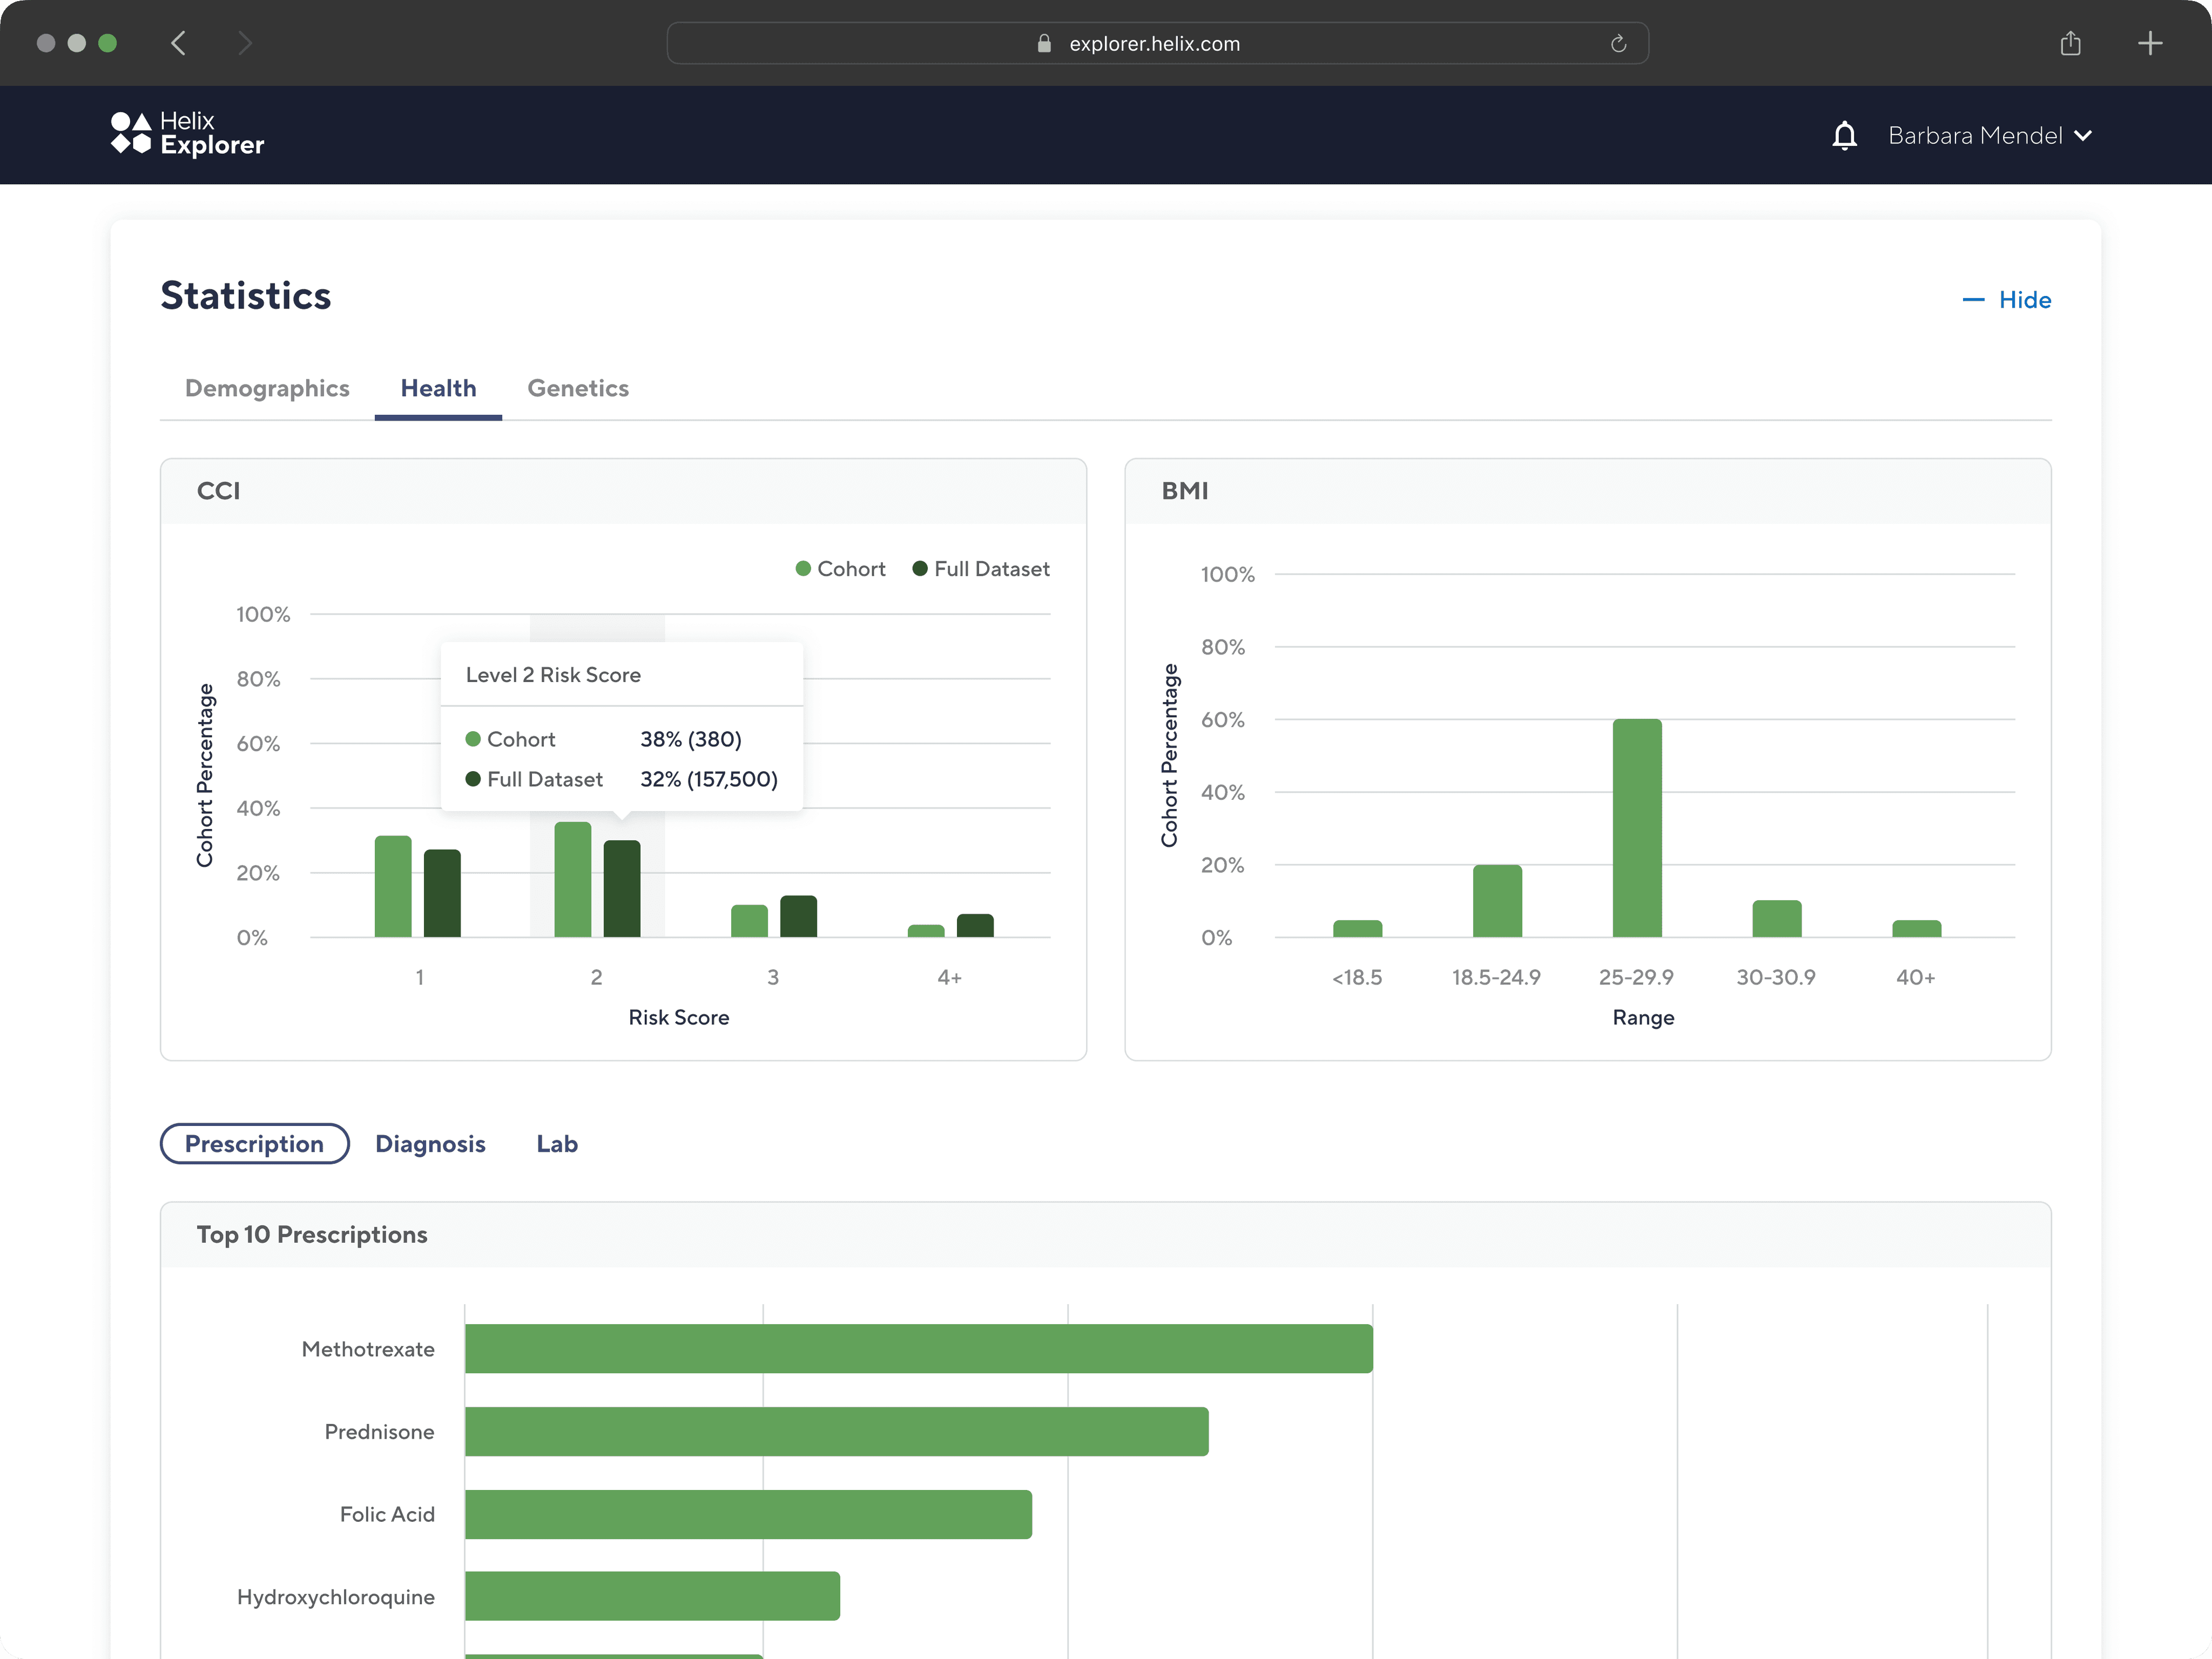Click the Helix Explorer logo
Image resolution: width=2212 pixels, height=1659 pixels.
187,134
